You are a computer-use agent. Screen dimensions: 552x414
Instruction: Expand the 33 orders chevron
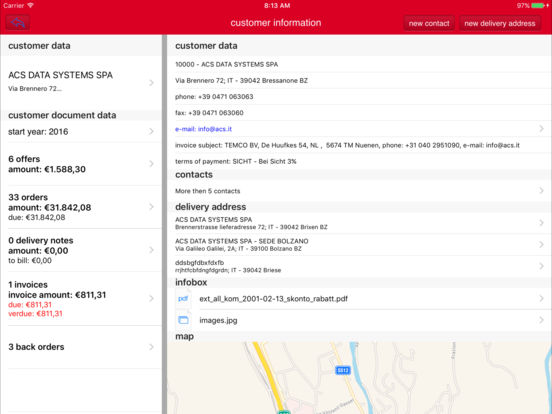151,207
